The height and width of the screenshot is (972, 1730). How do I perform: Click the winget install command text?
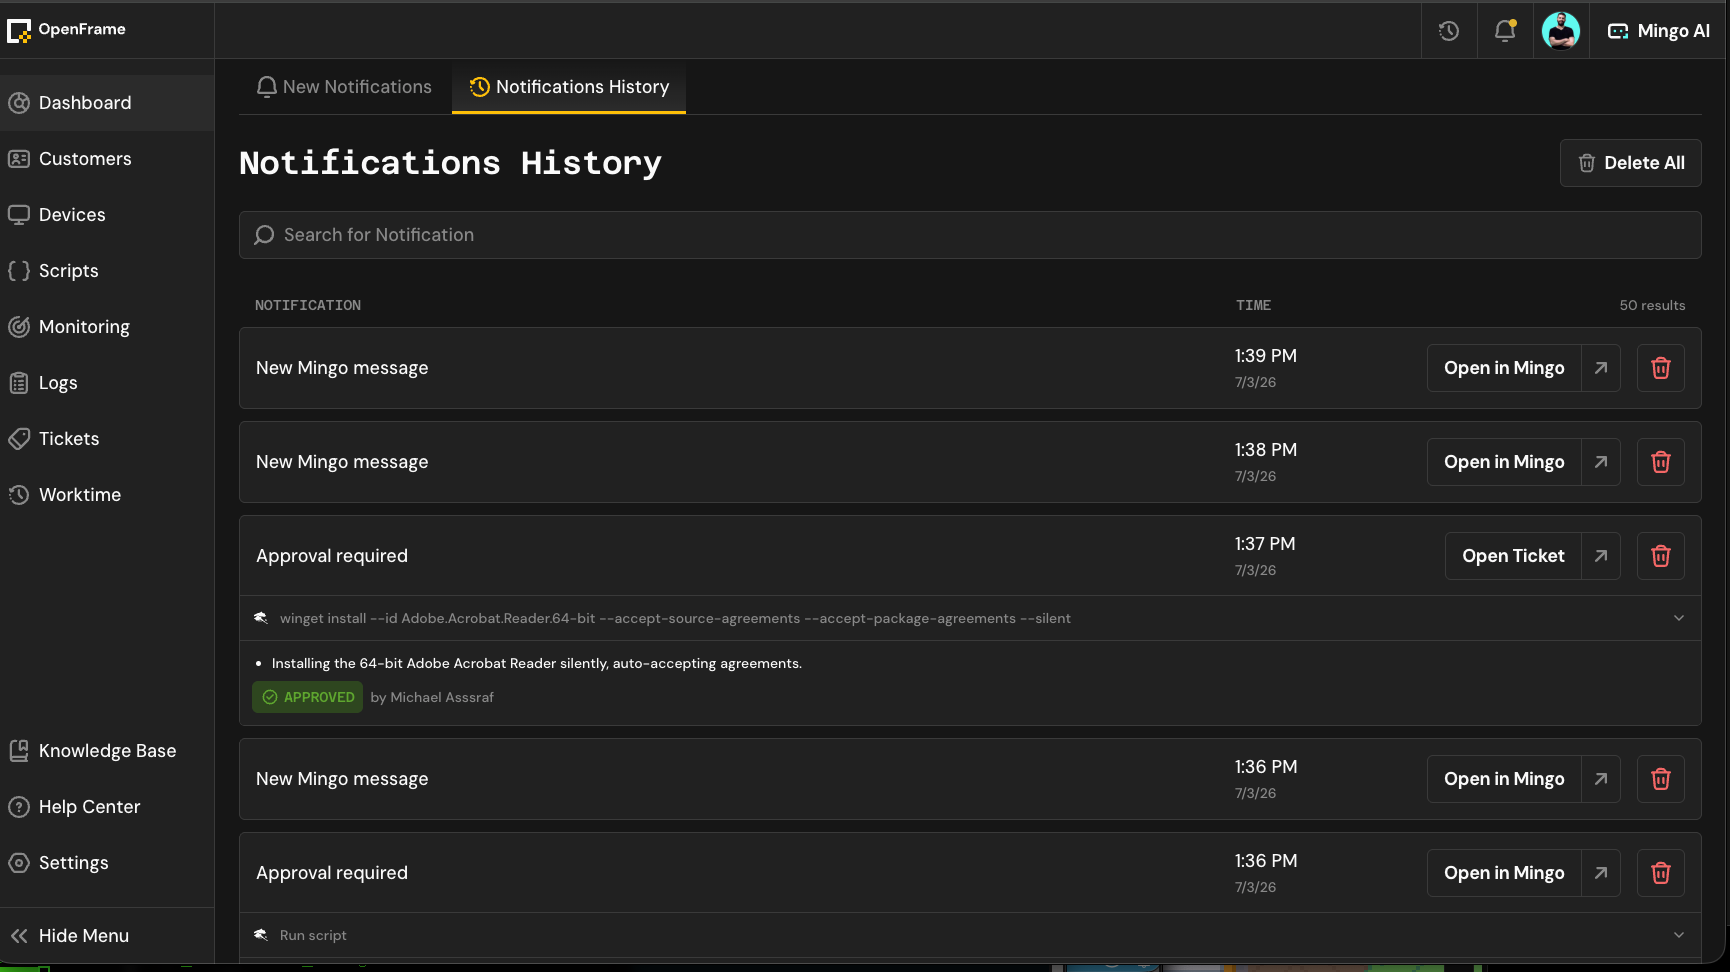[x=675, y=618]
